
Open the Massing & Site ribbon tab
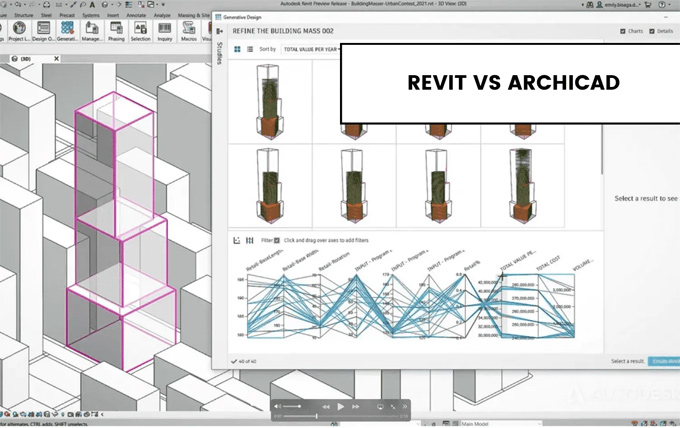pyautogui.click(x=193, y=15)
